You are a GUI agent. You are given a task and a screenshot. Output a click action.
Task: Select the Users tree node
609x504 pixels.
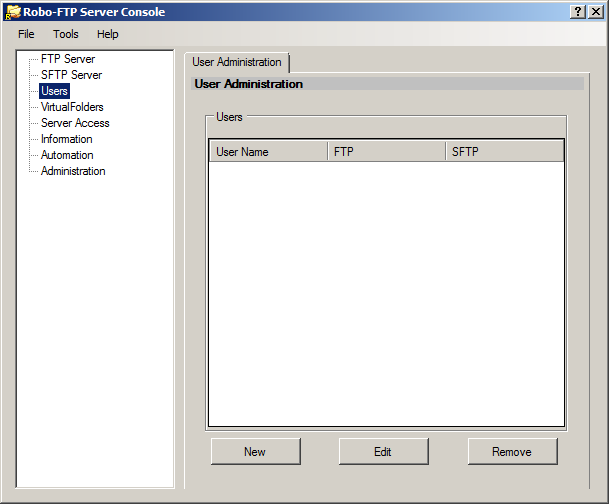tap(54, 91)
